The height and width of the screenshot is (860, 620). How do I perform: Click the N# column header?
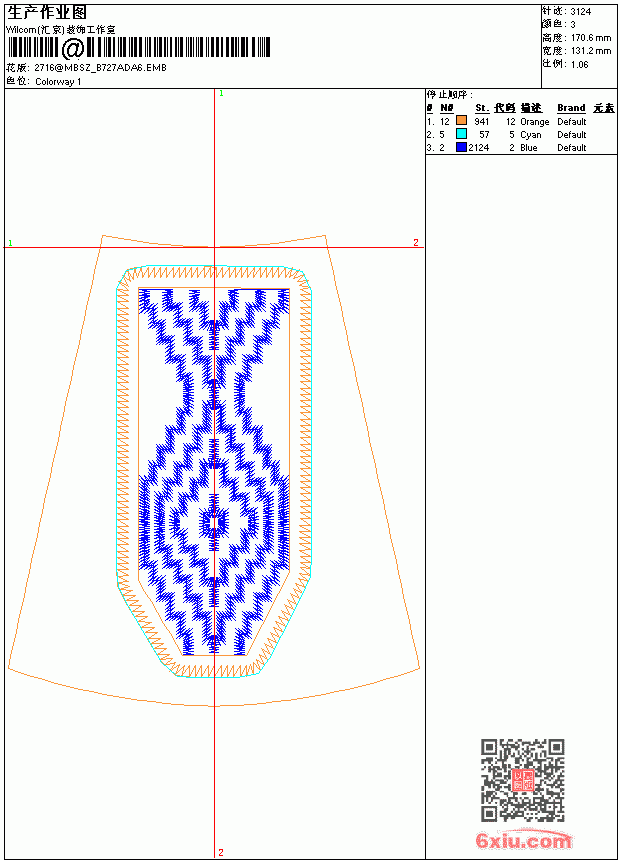[x=447, y=108]
